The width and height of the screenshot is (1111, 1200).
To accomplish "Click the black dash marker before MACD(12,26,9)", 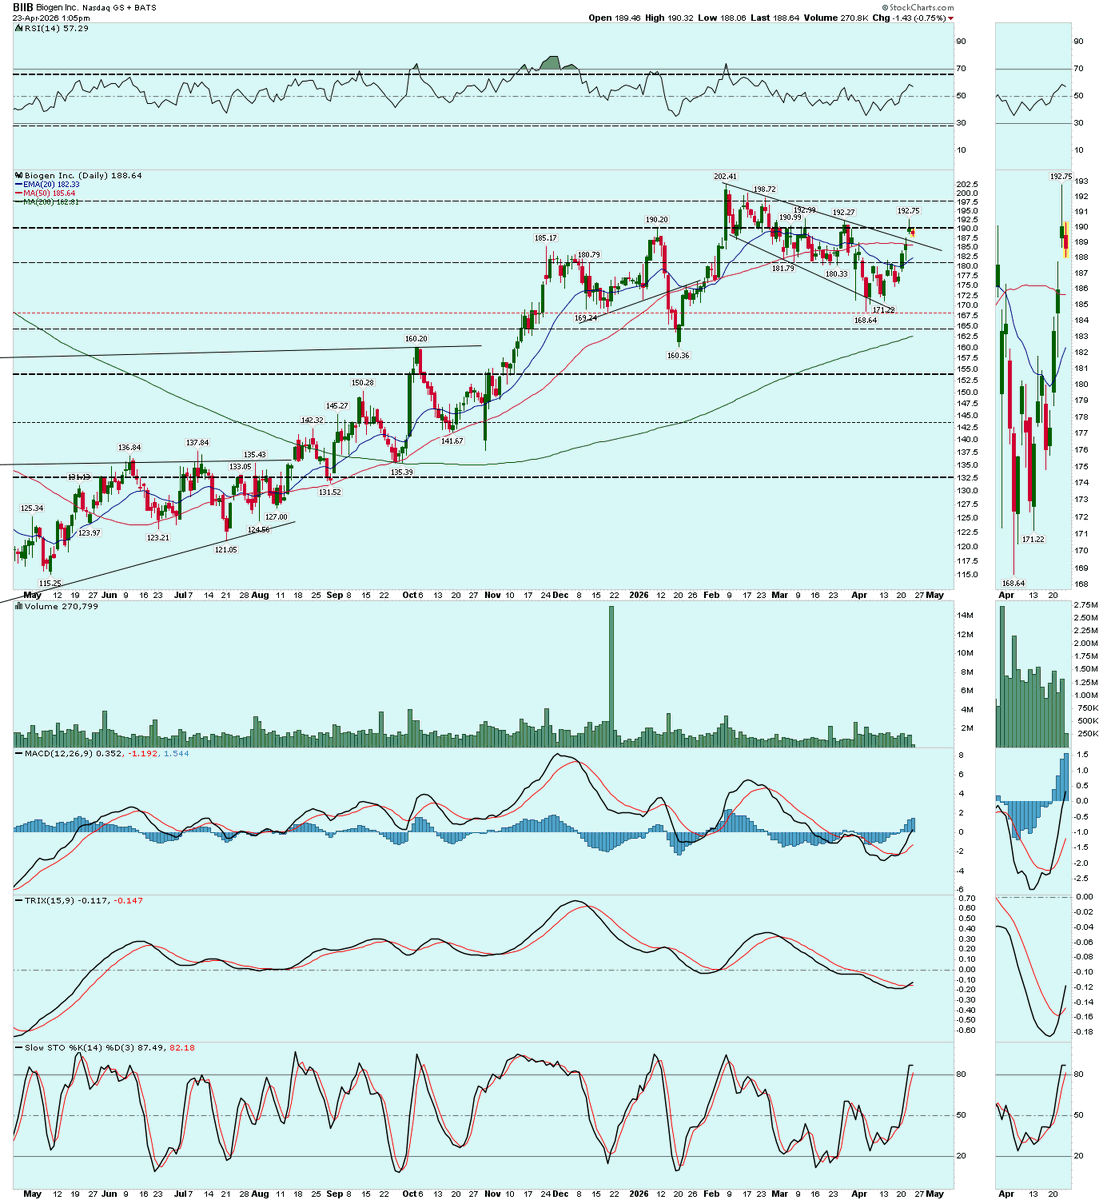I will (x=17, y=752).
